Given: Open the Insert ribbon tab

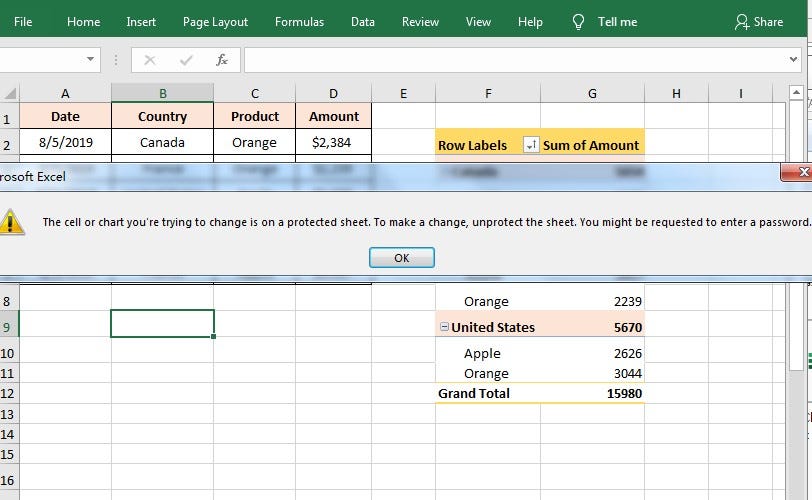Looking at the screenshot, I should point(141,22).
